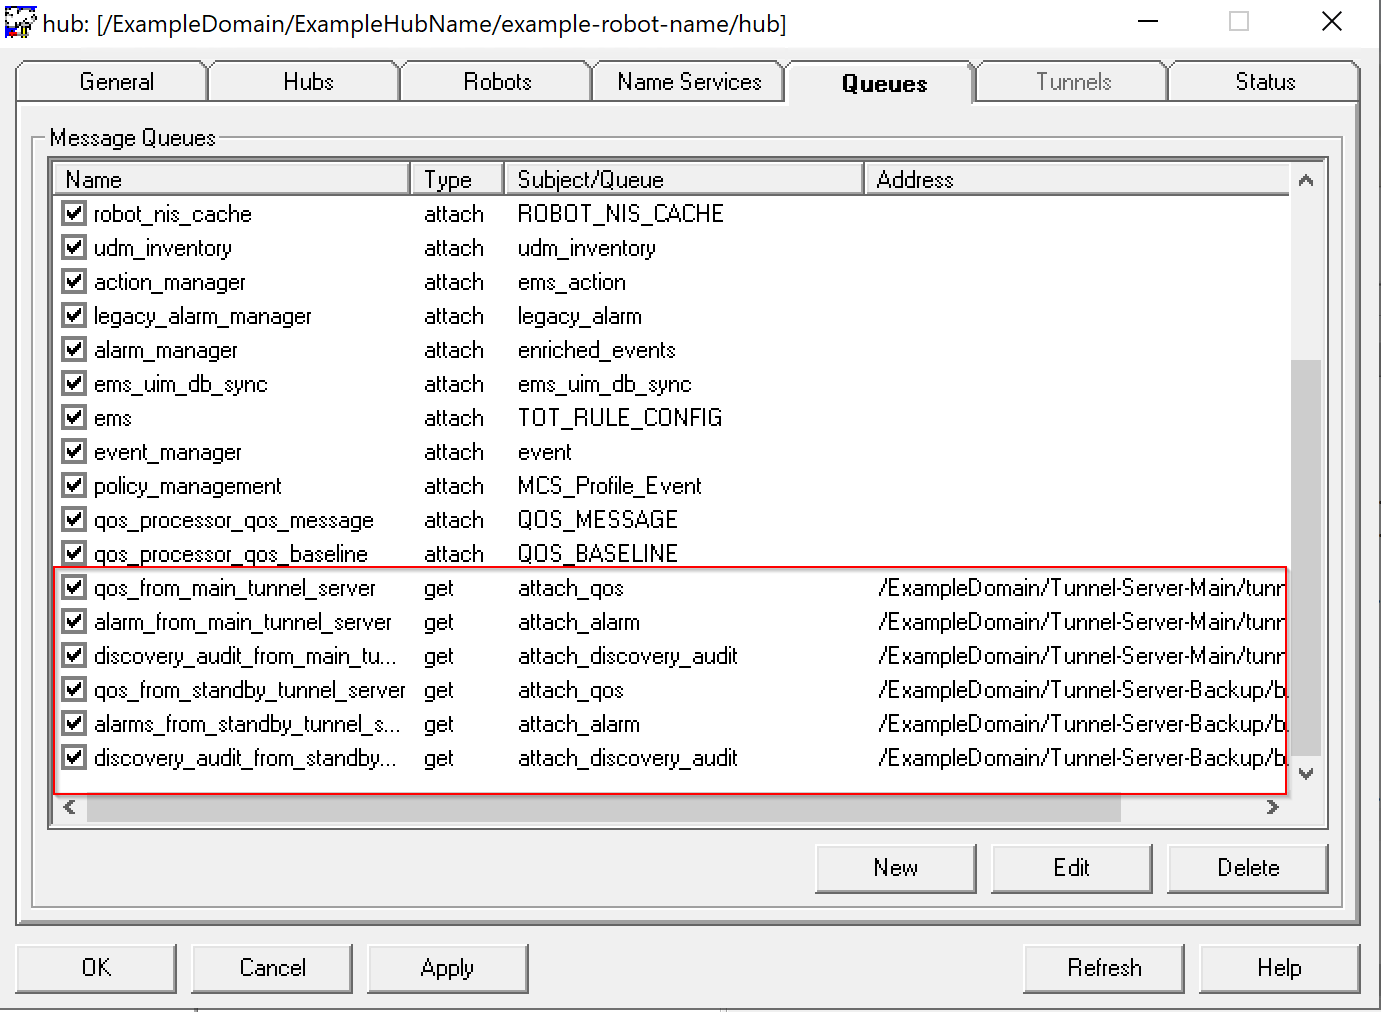Switch to the General tab

(x=112, y=82)
